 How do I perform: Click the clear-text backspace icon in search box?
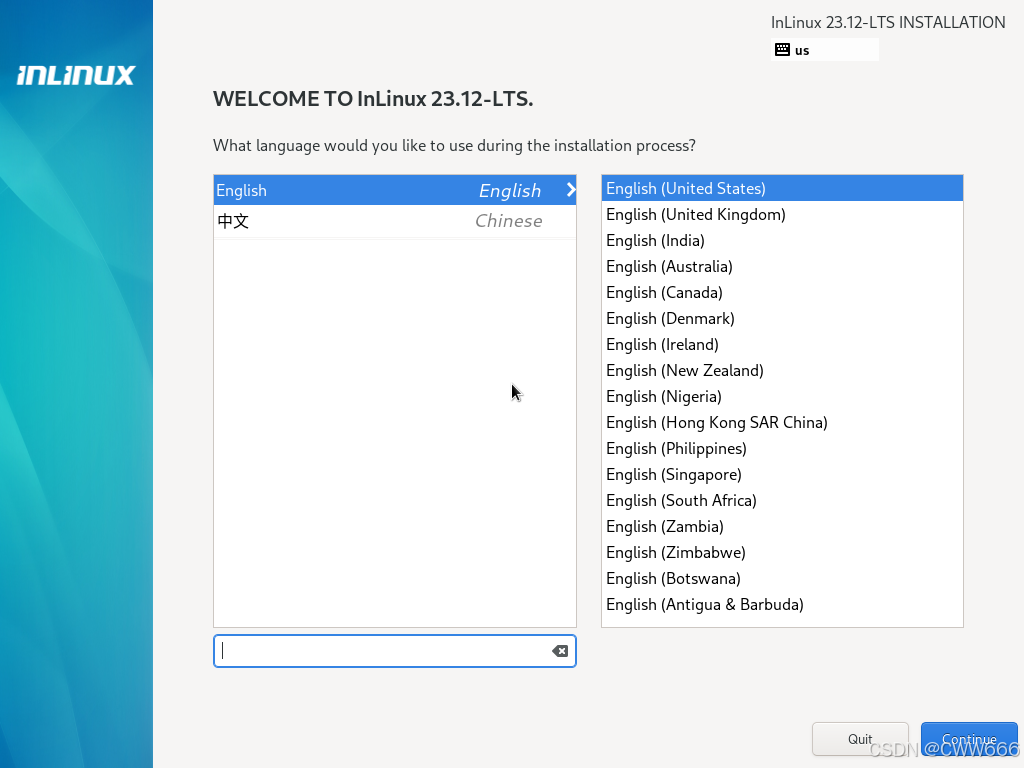pyautogui.click(x=560, y=651)
